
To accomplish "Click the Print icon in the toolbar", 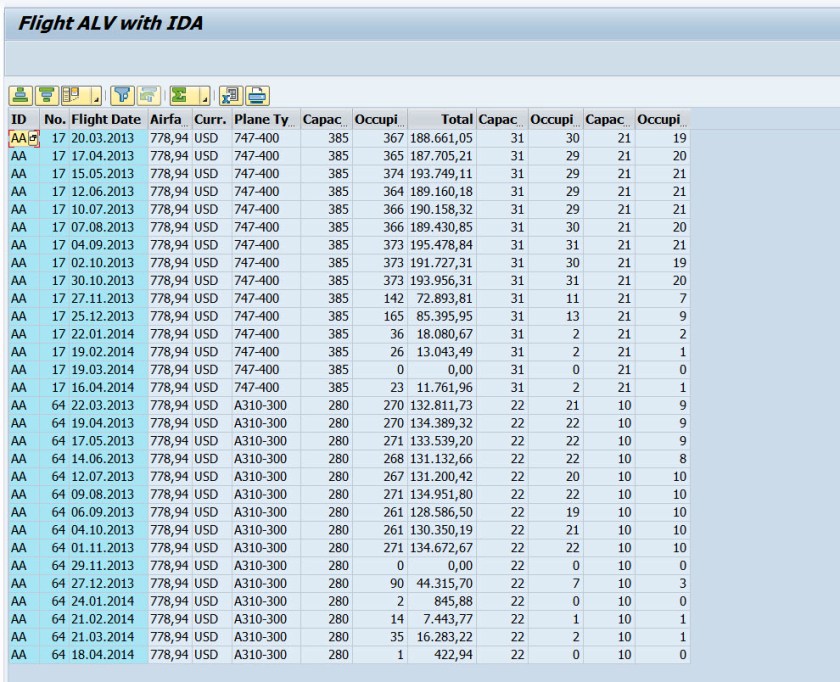I will coord(257,95).
